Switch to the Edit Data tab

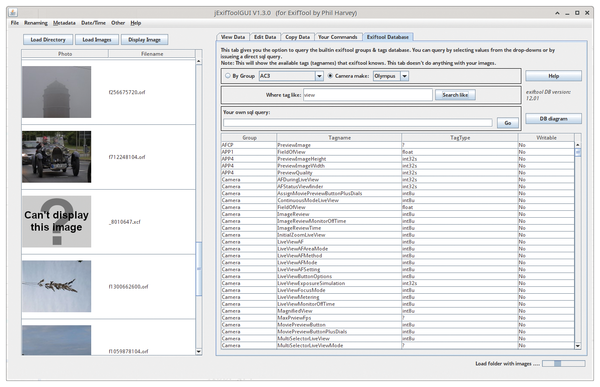[265, 37]
